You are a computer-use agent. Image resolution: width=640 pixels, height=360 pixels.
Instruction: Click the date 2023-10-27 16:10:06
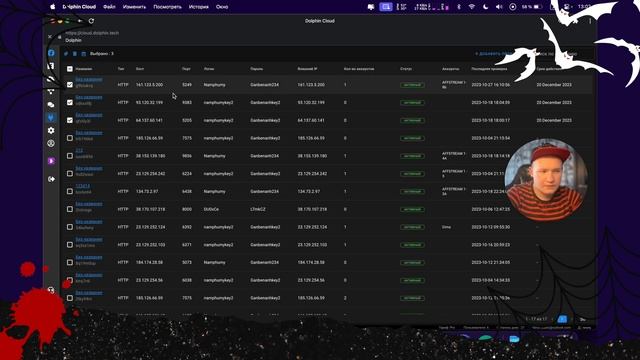491,85
